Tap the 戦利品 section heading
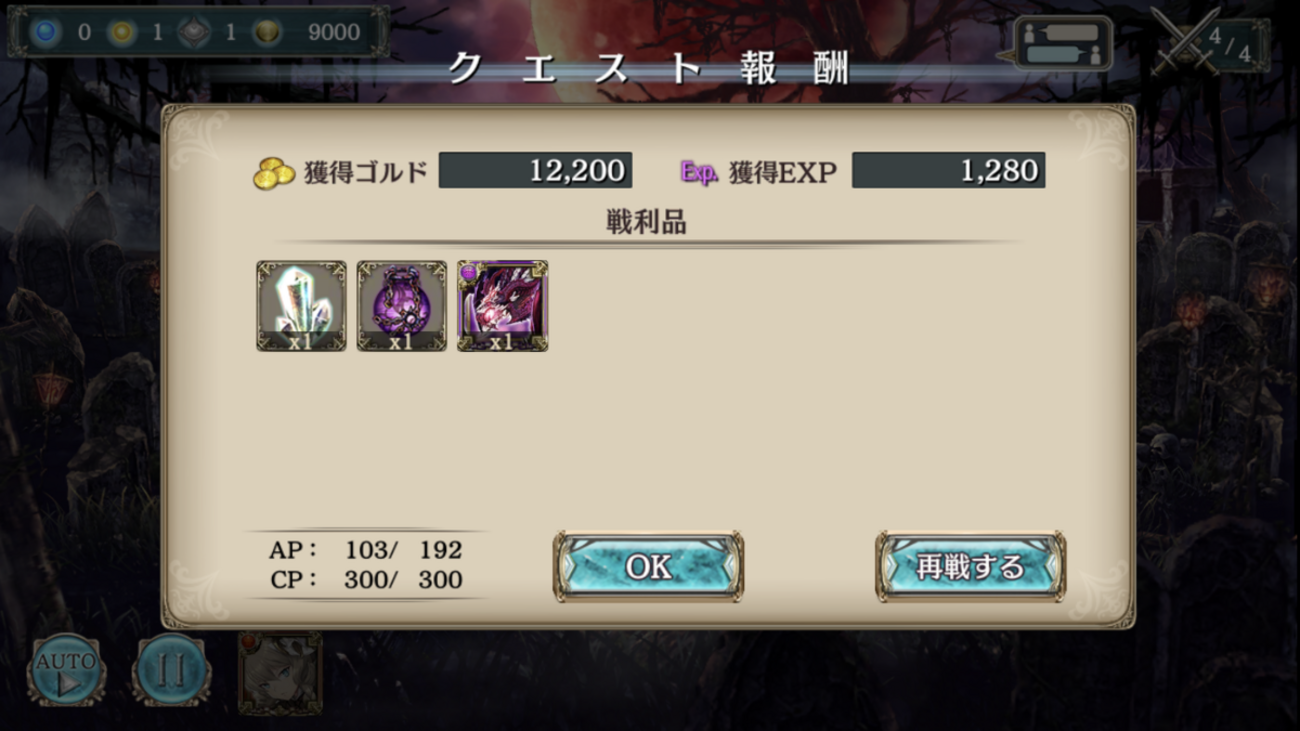The image size is (1300, 731). pos(646,222)
